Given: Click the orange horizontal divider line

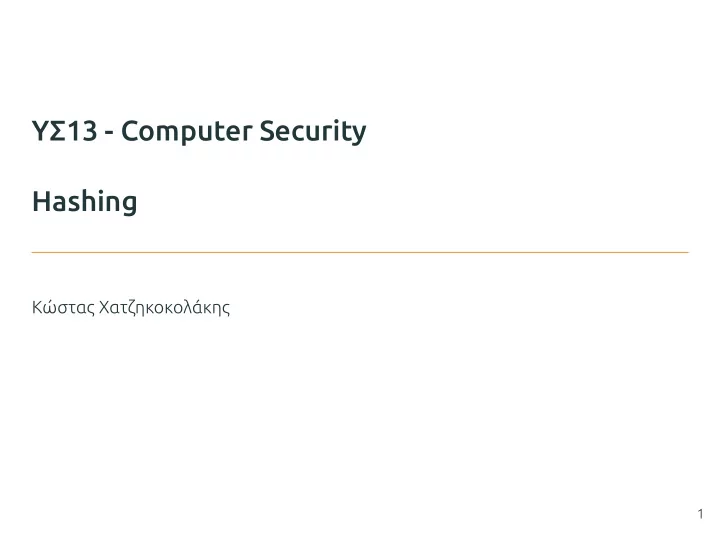Looking at the screenshot, I should tap(360, 252).
